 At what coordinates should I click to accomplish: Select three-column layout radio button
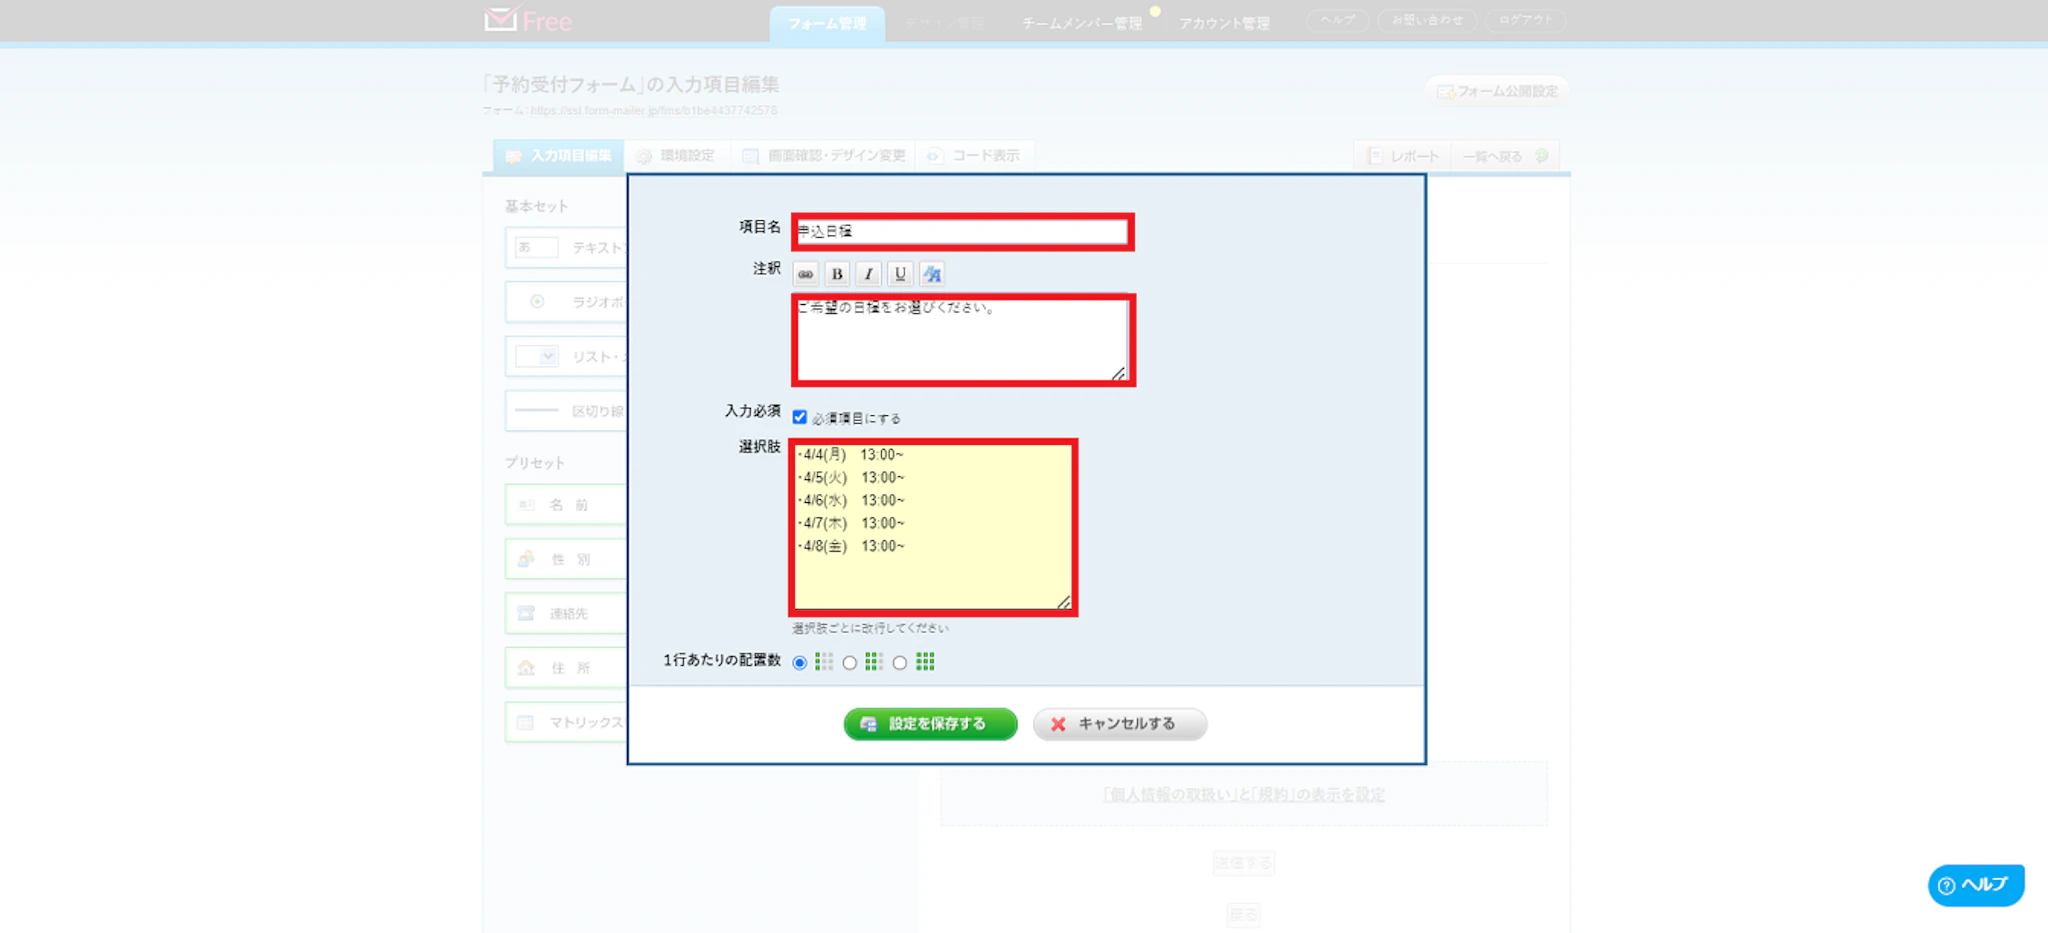click(x=900, y=663)
